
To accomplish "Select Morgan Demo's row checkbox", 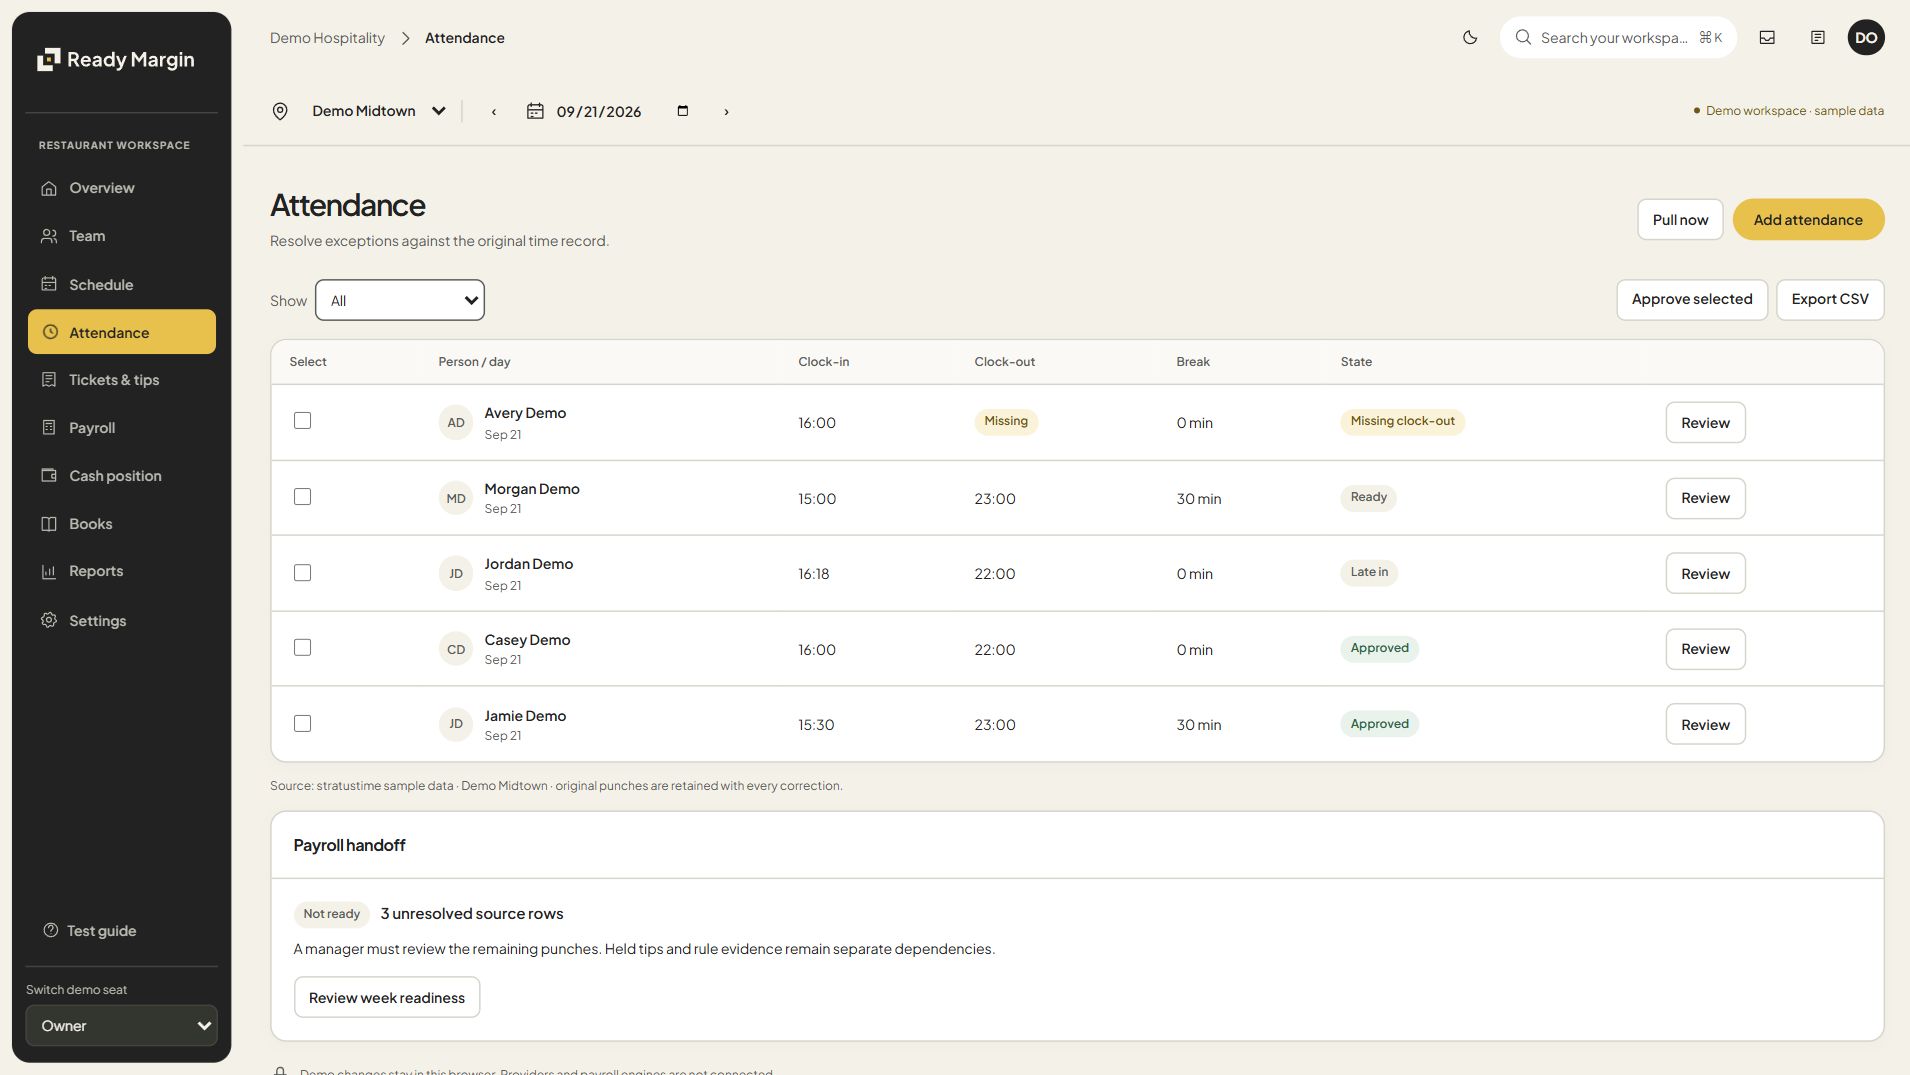I will coord(302,497).
